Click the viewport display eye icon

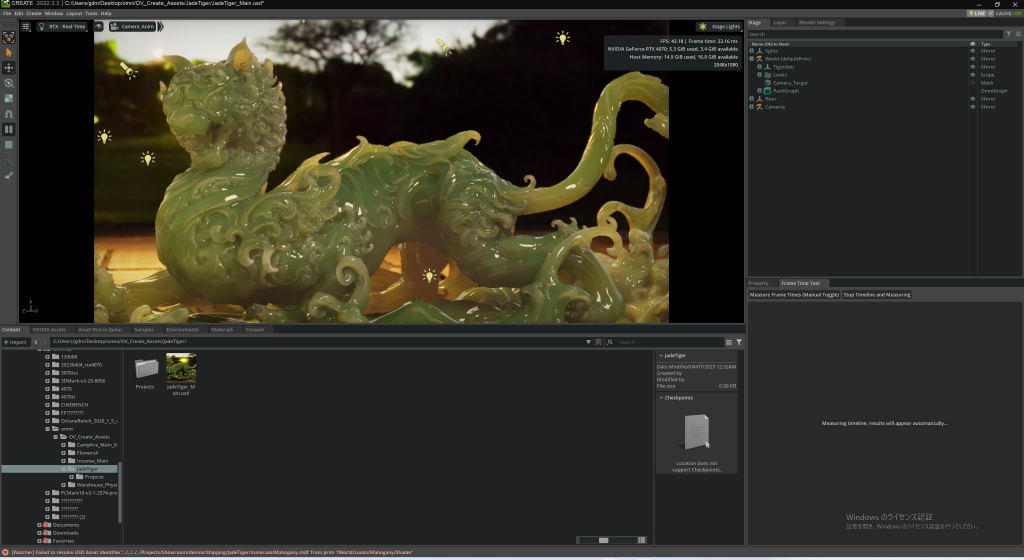point(98,27)
